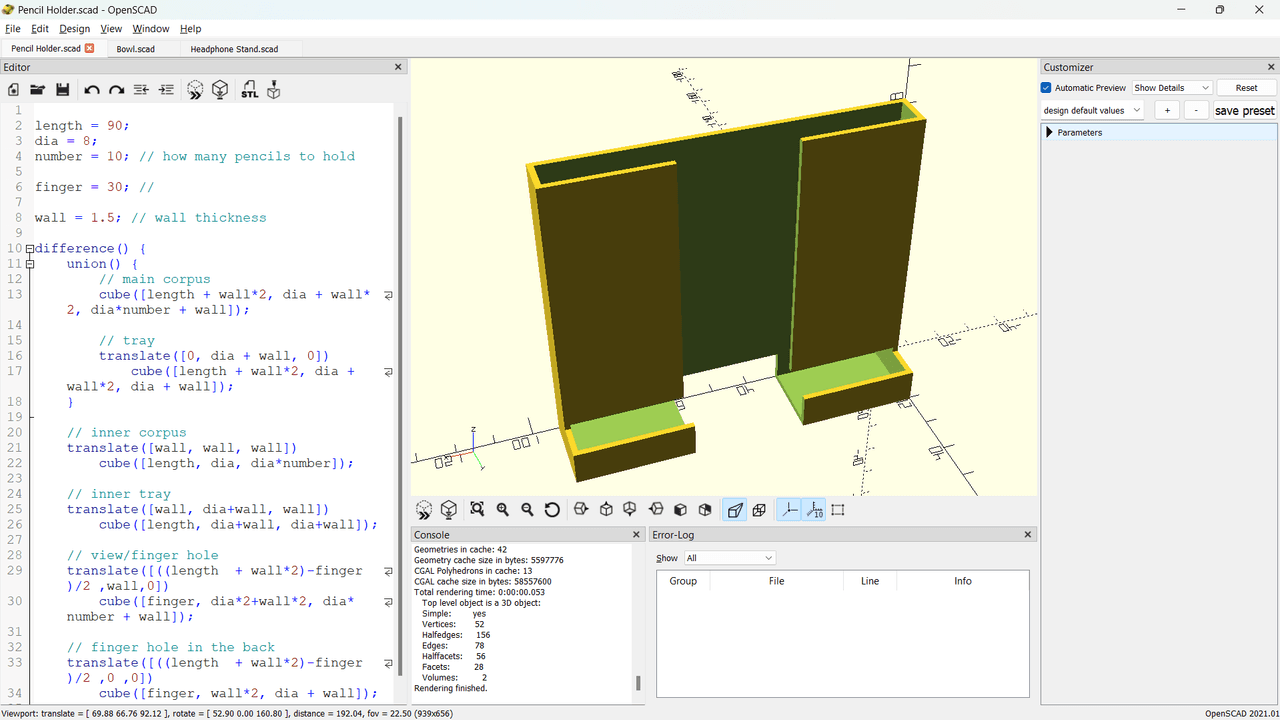Viewport: 1280px width, 720px height.
Task: Click View All icon below the viewport
Action: point(477,510)
